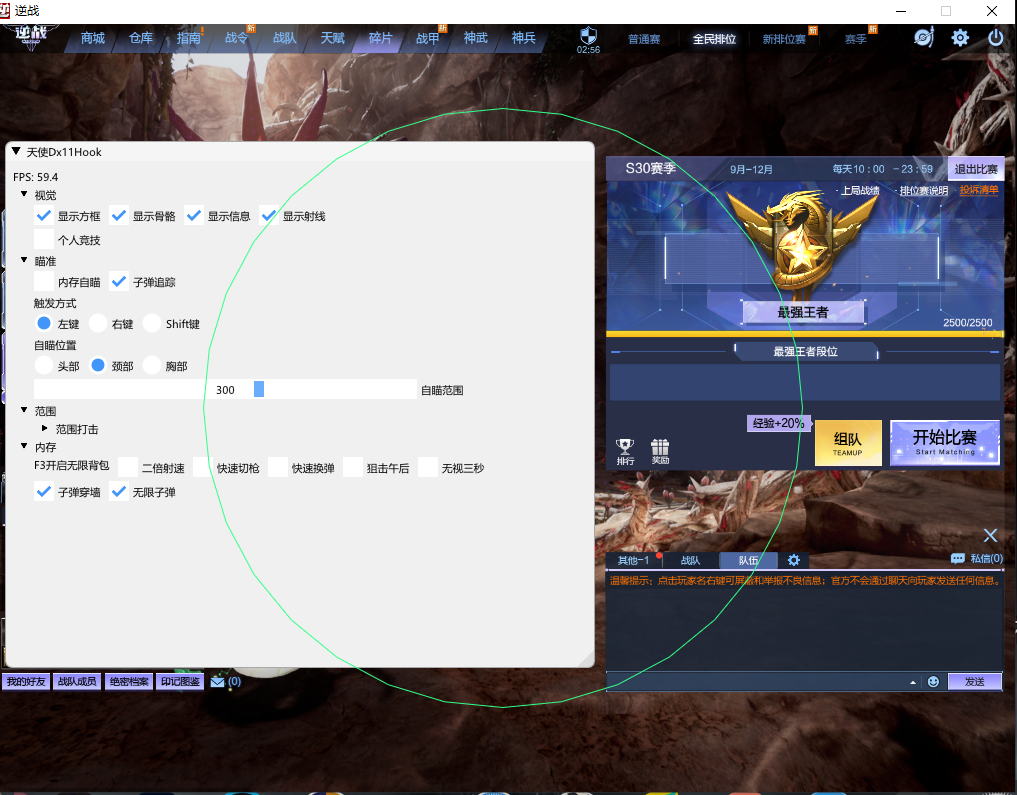Select the 右键 radio button

pyautogui.click(x=98, y=323)
